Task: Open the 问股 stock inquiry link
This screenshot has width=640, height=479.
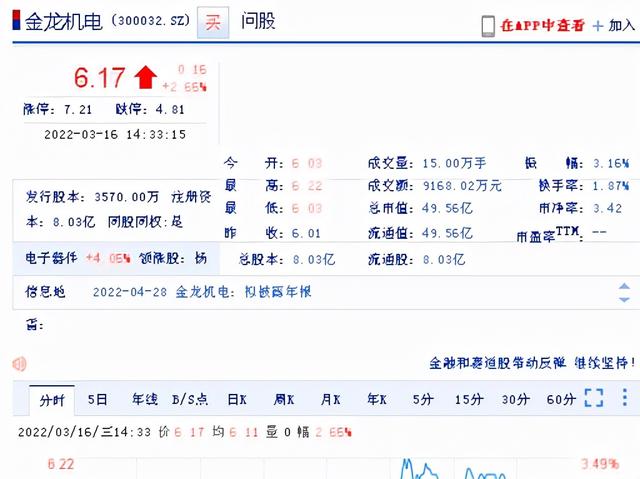Action: 258,21
